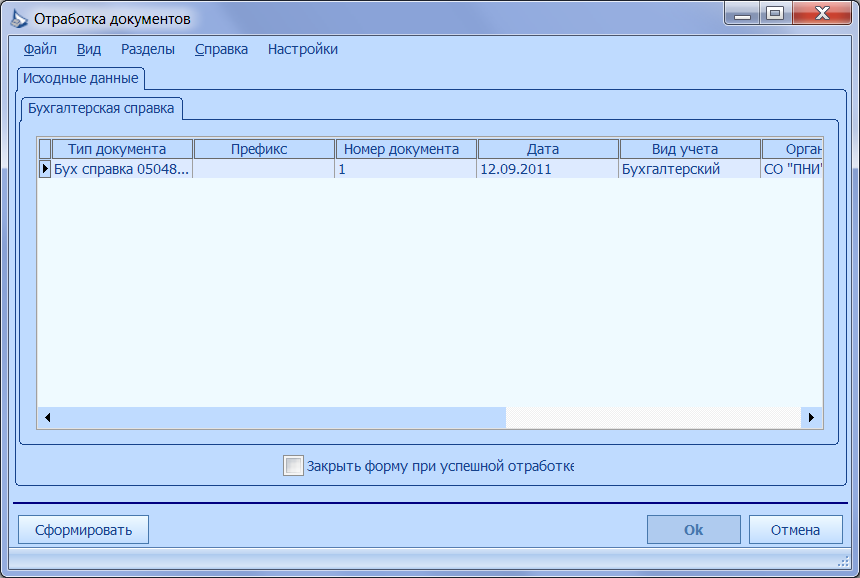860x578 pixels.
Task: Close the window with the X button
Action: (822, 13)
